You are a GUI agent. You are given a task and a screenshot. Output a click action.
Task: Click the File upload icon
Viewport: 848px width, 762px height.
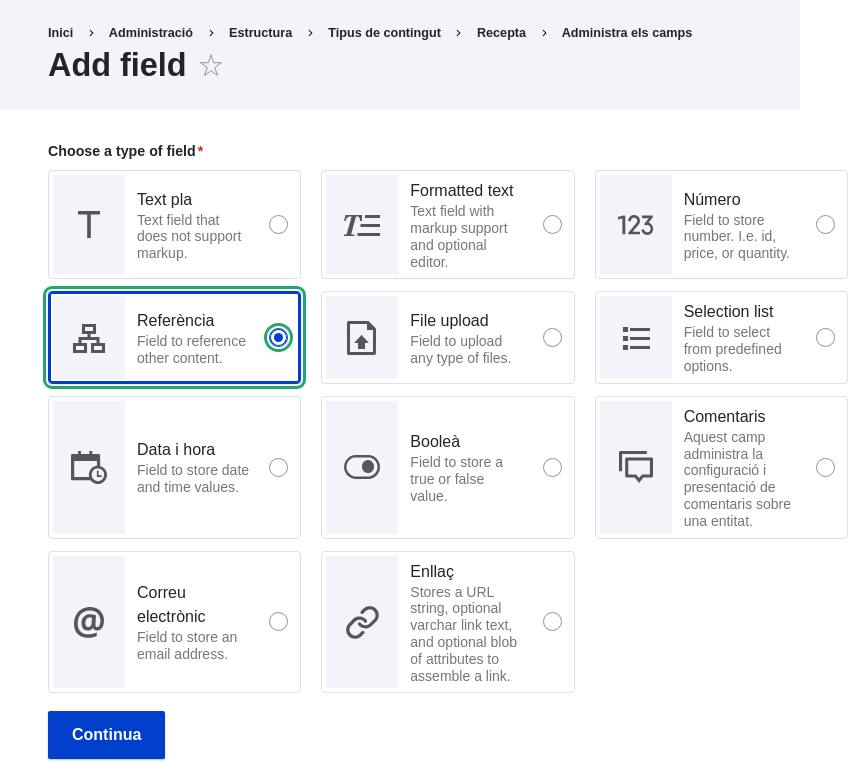click(x=362, y=337)
